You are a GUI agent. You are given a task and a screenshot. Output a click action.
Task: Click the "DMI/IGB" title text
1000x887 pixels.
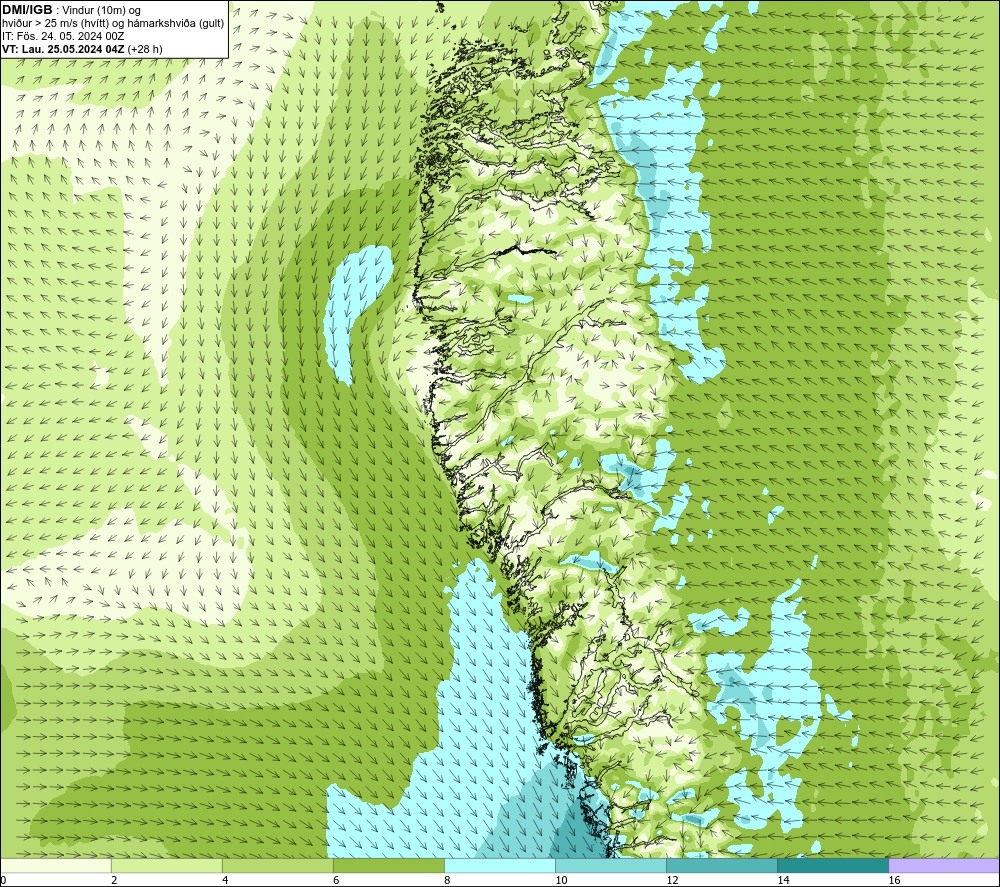pyautogui.click(x=27, y=10)
